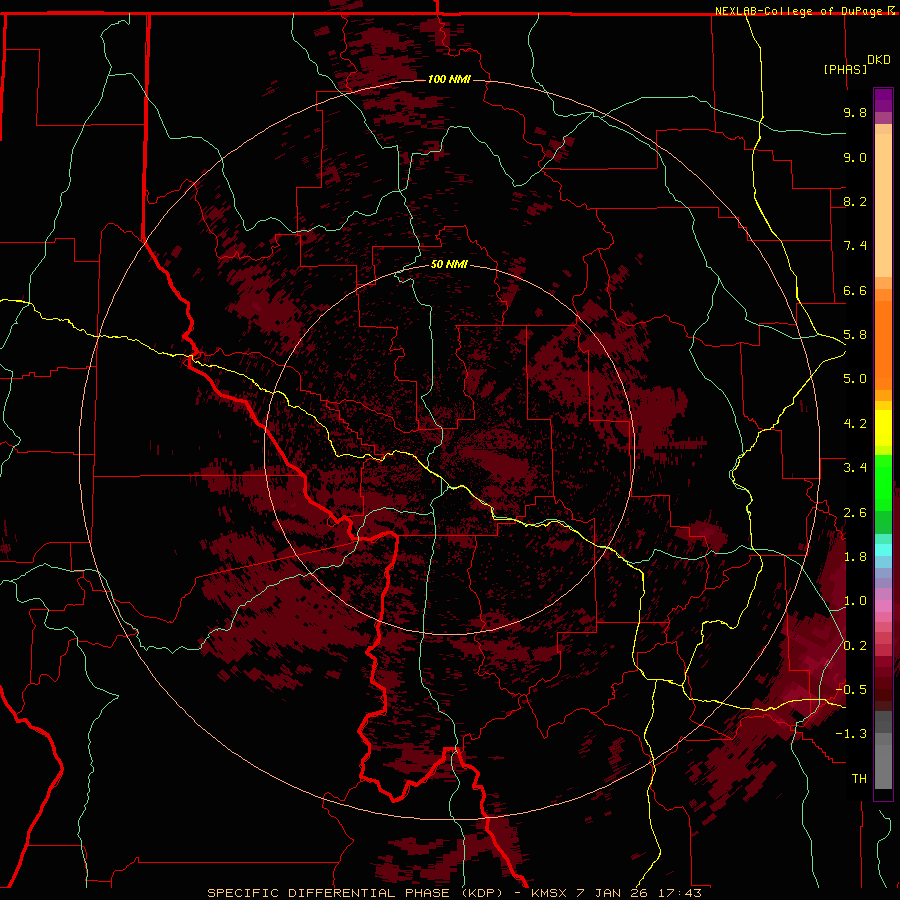Screen dimensions: 900x900
Task: Click the yellow segment of color bar
Action: [x=883, y=428]
